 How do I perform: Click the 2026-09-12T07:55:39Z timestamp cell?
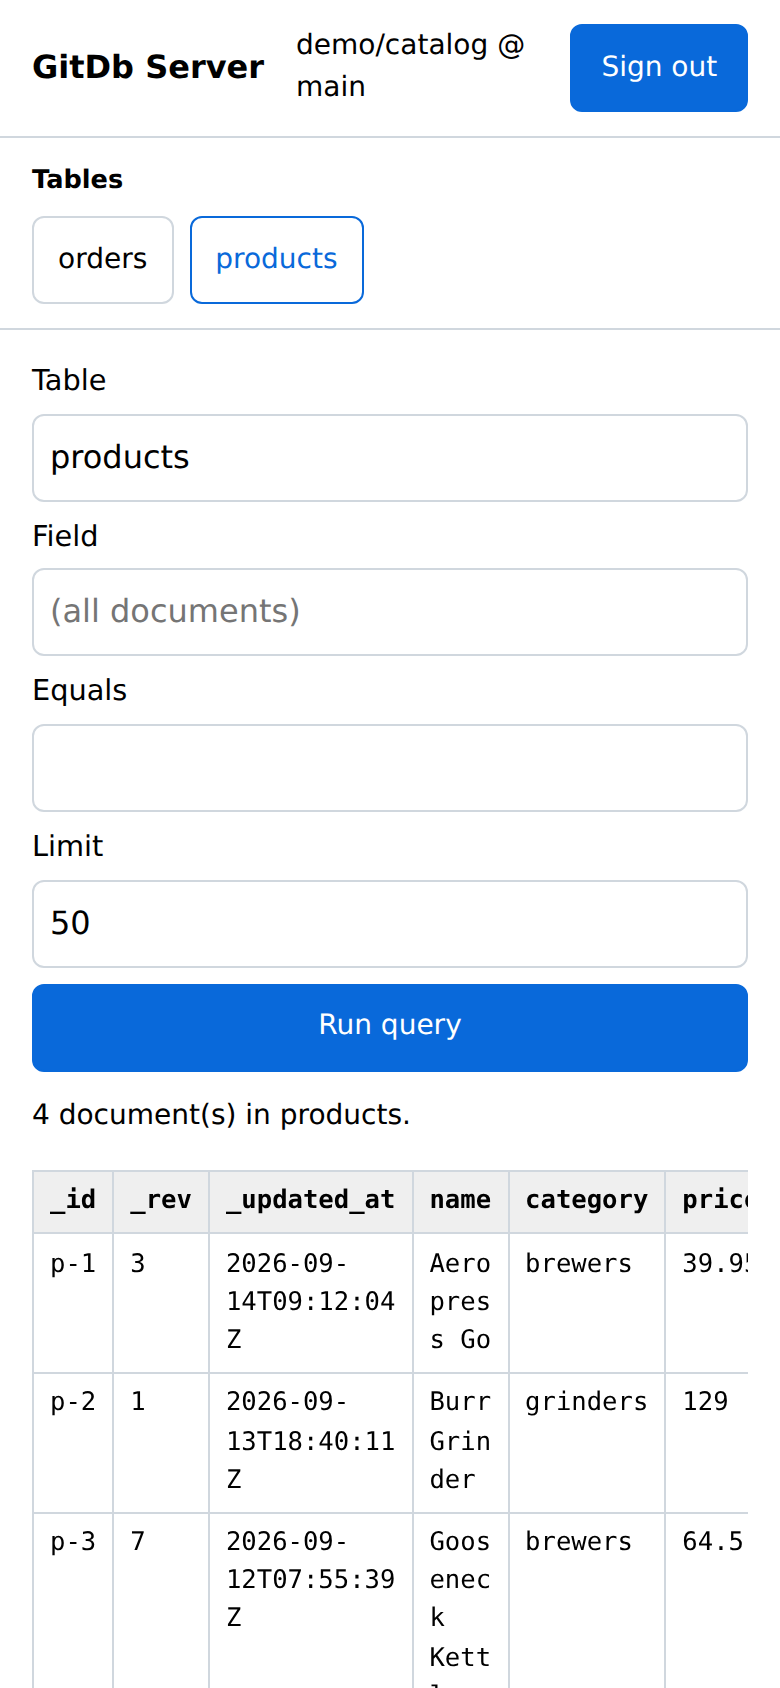[311, 1600]
